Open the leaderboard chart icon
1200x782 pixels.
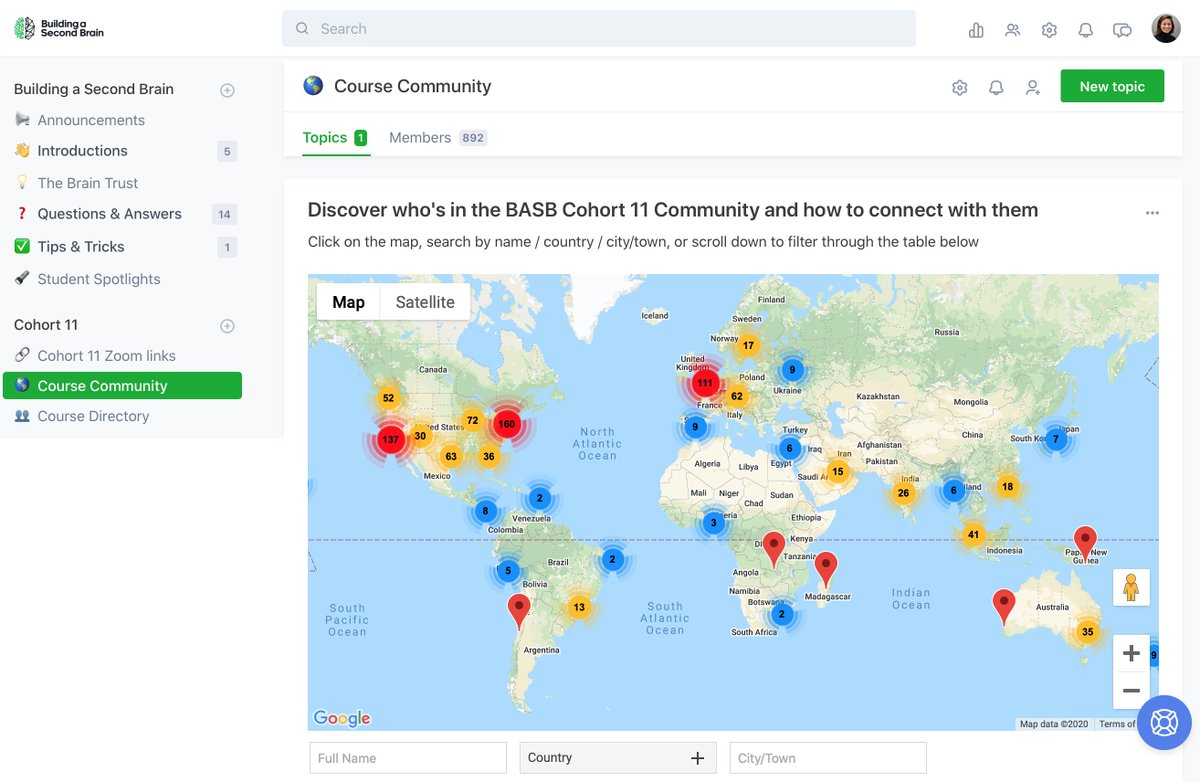tap(976, 30)
